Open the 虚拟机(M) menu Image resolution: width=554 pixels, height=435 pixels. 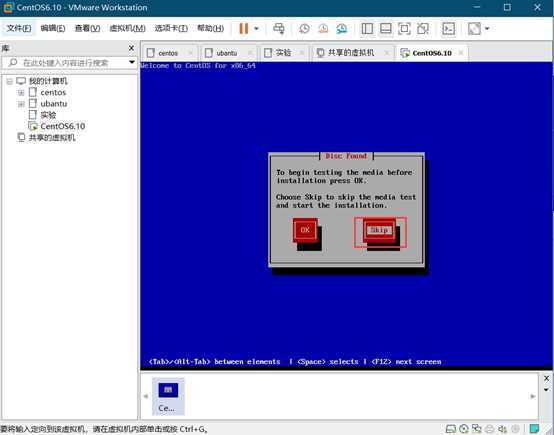pyautogui.click(x=127, y=28)
